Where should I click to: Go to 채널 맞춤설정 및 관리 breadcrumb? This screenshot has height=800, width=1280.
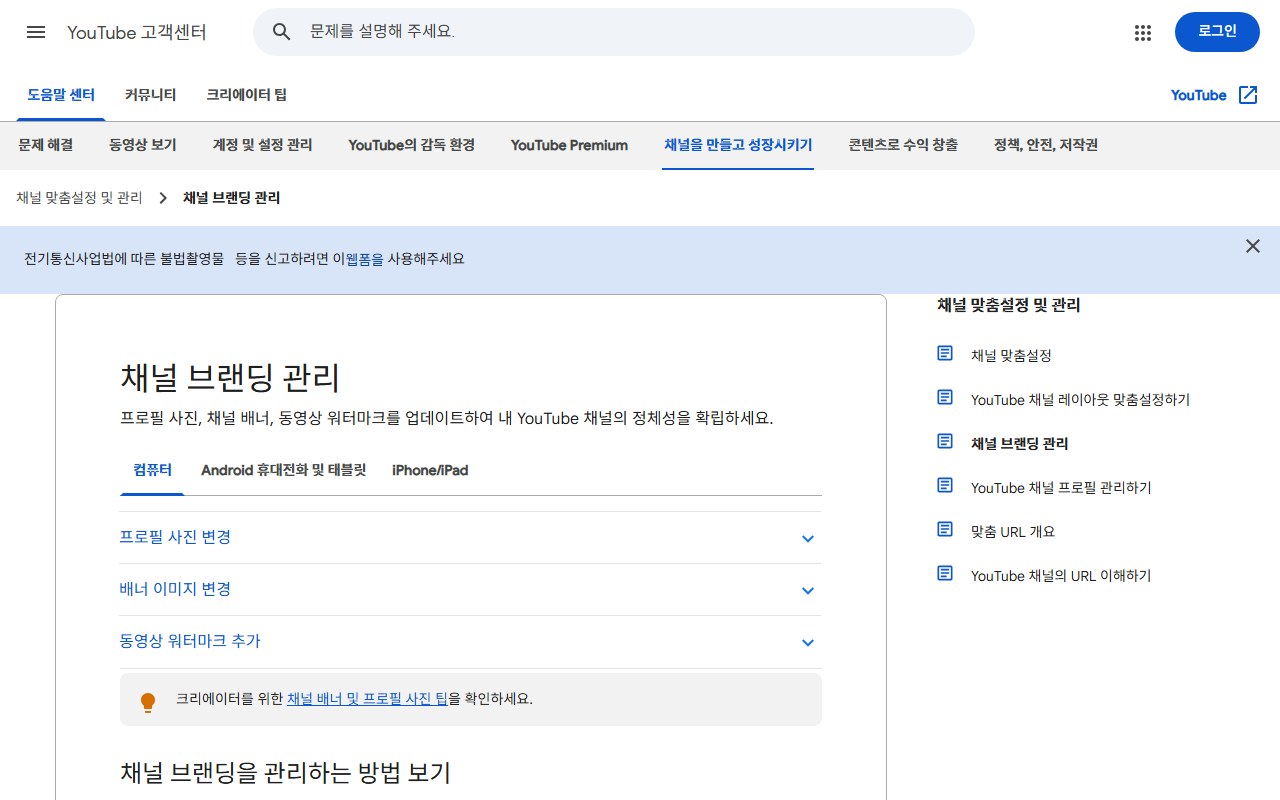[79, 198]
